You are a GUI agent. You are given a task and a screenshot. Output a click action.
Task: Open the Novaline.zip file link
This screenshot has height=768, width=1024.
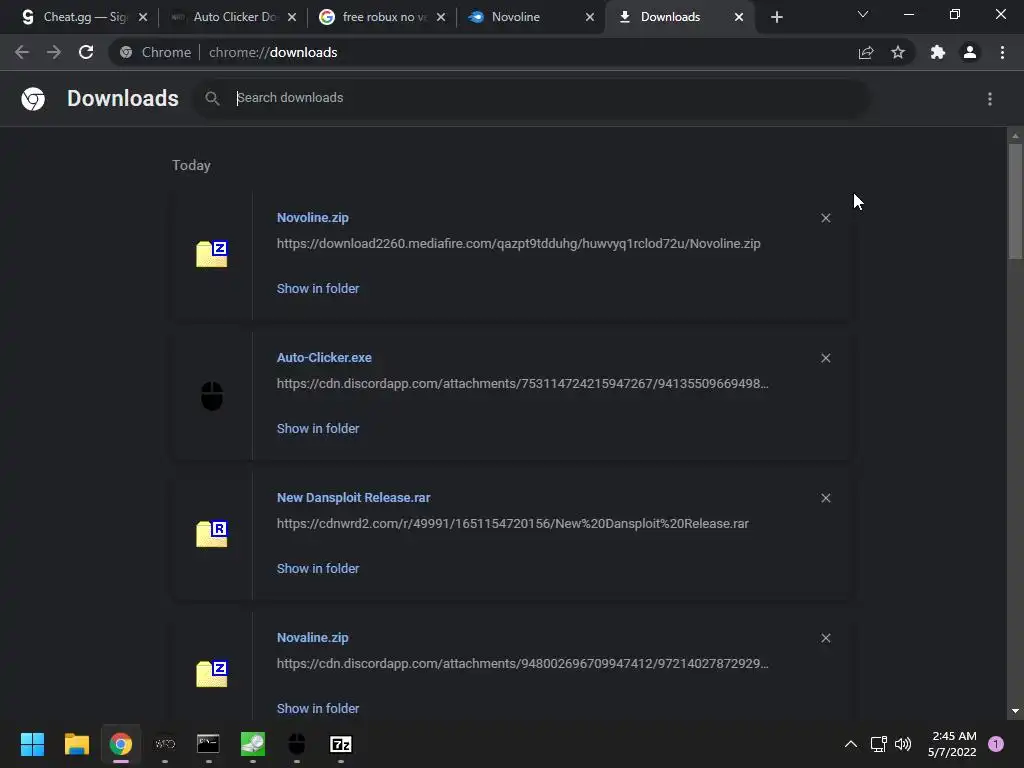313,637
